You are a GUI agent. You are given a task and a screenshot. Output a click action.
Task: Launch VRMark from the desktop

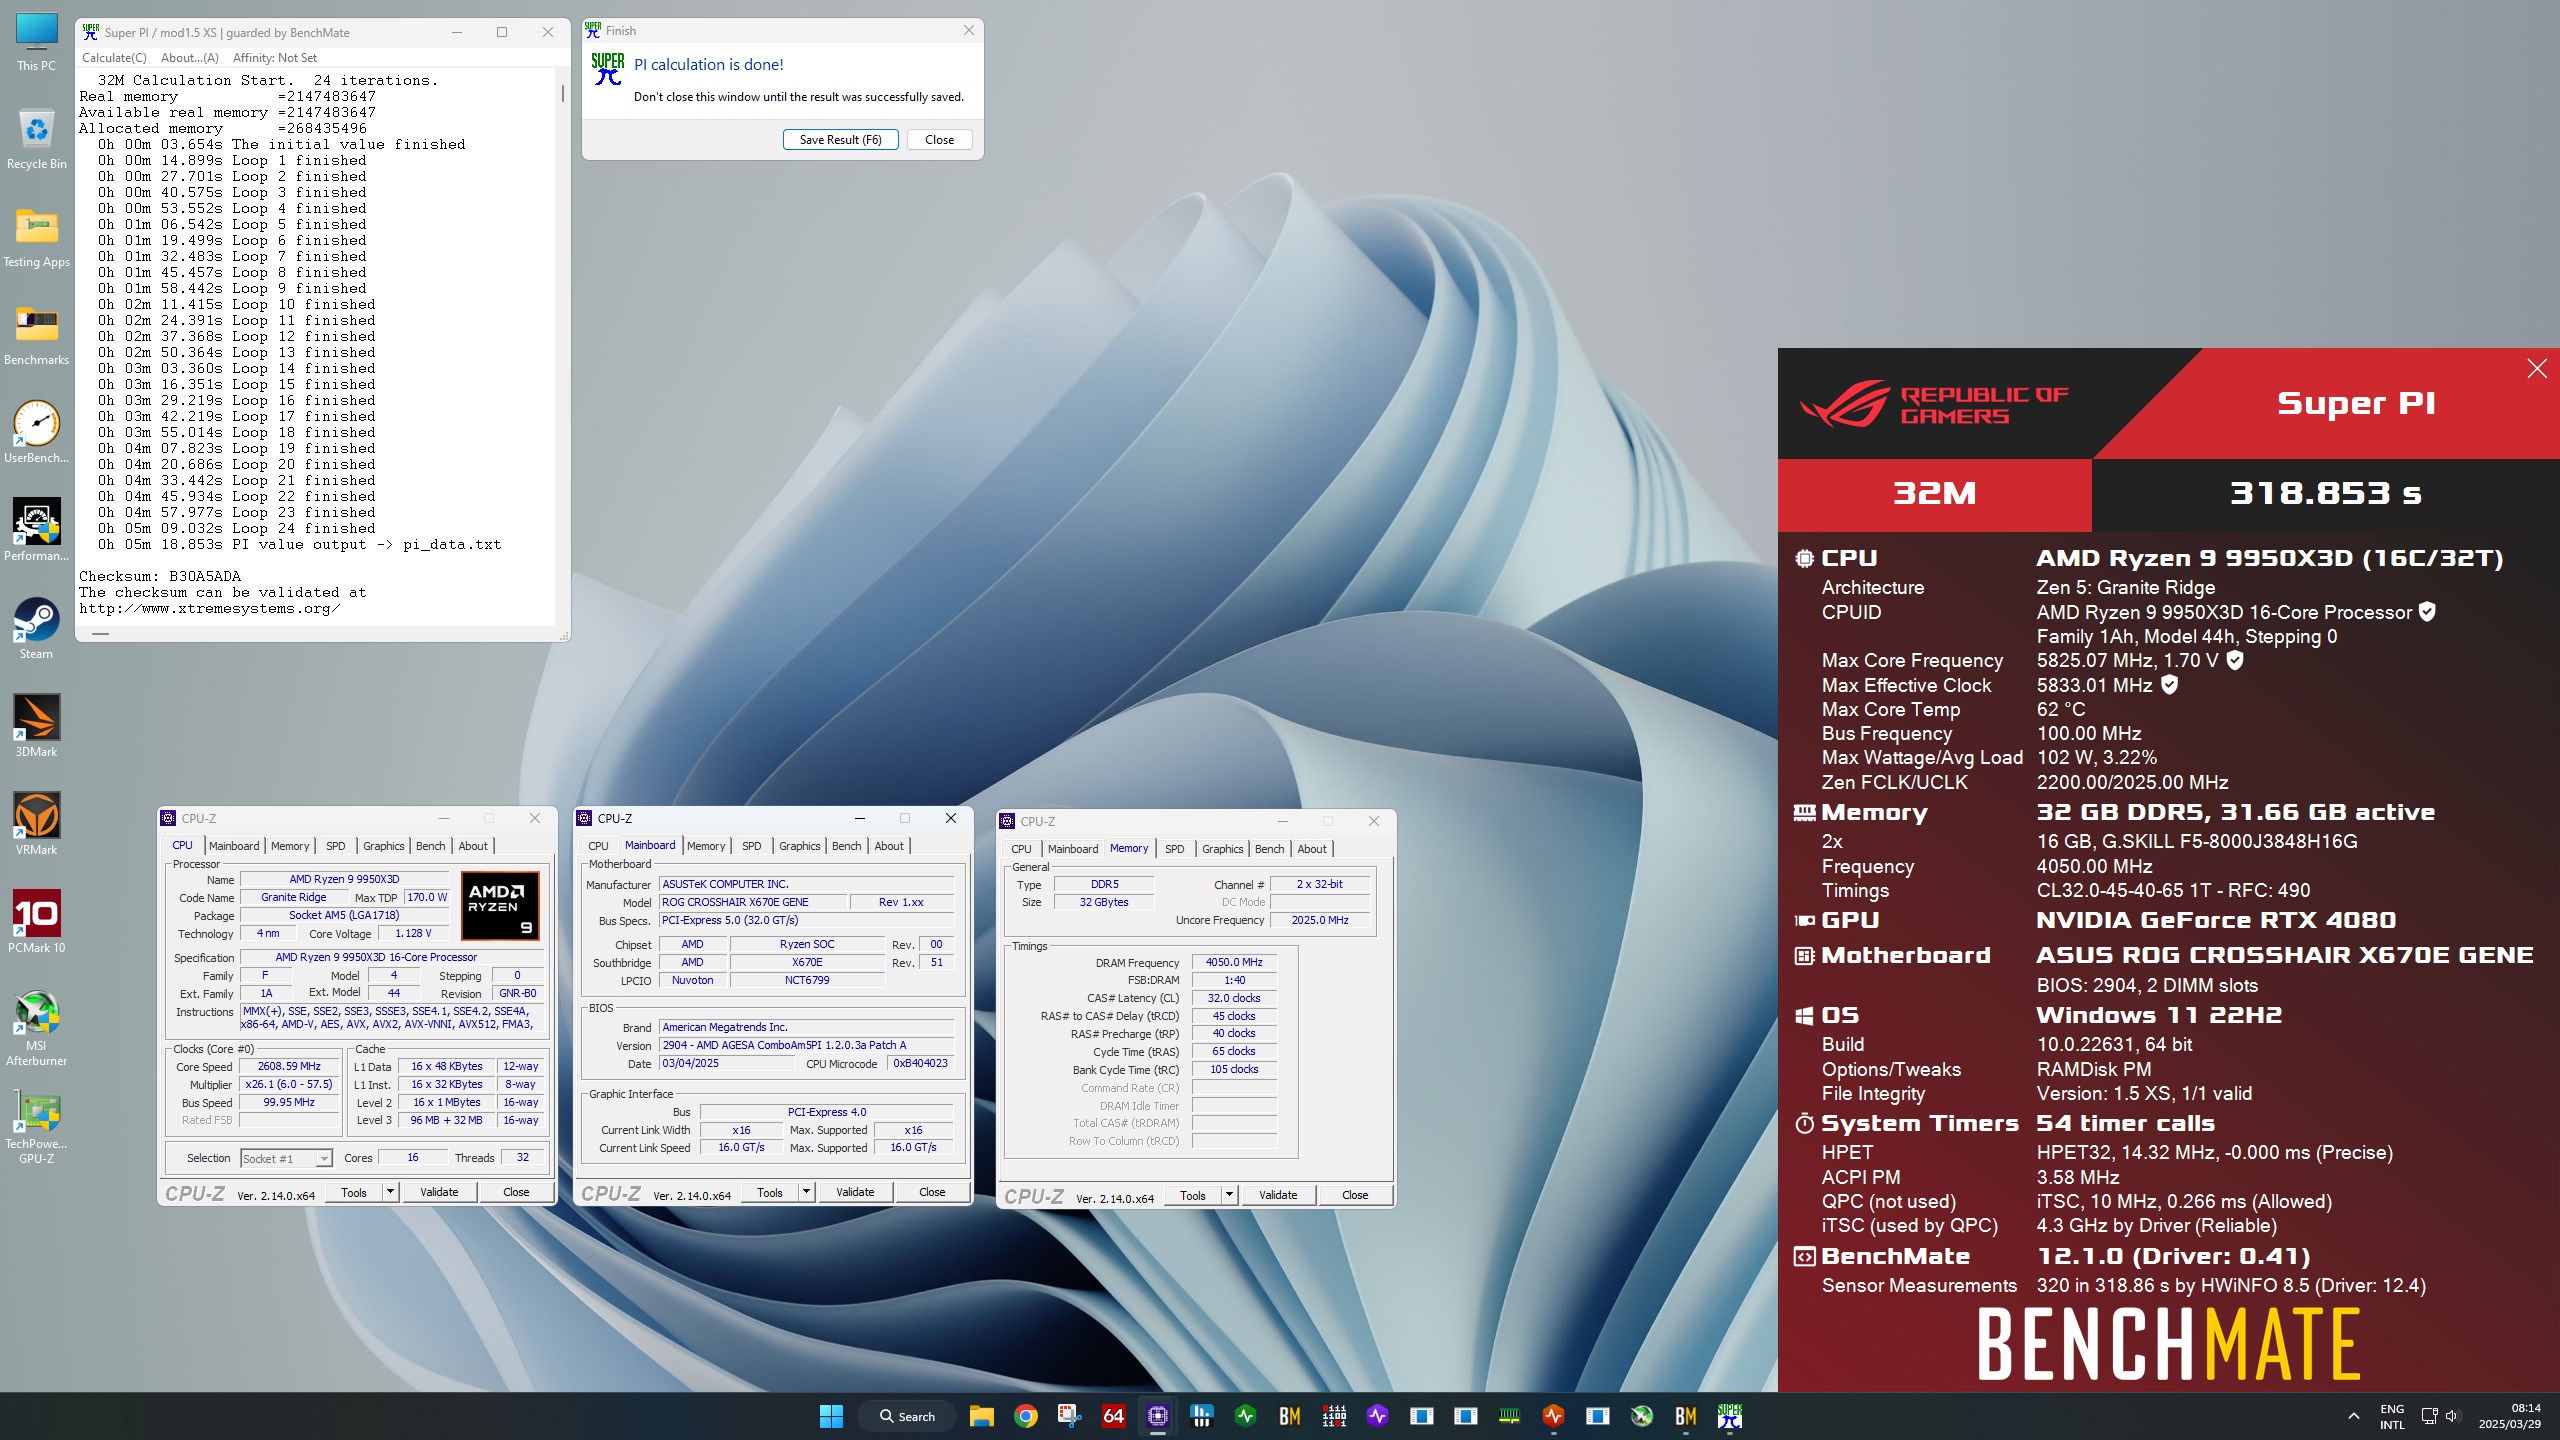pos(36,824)
